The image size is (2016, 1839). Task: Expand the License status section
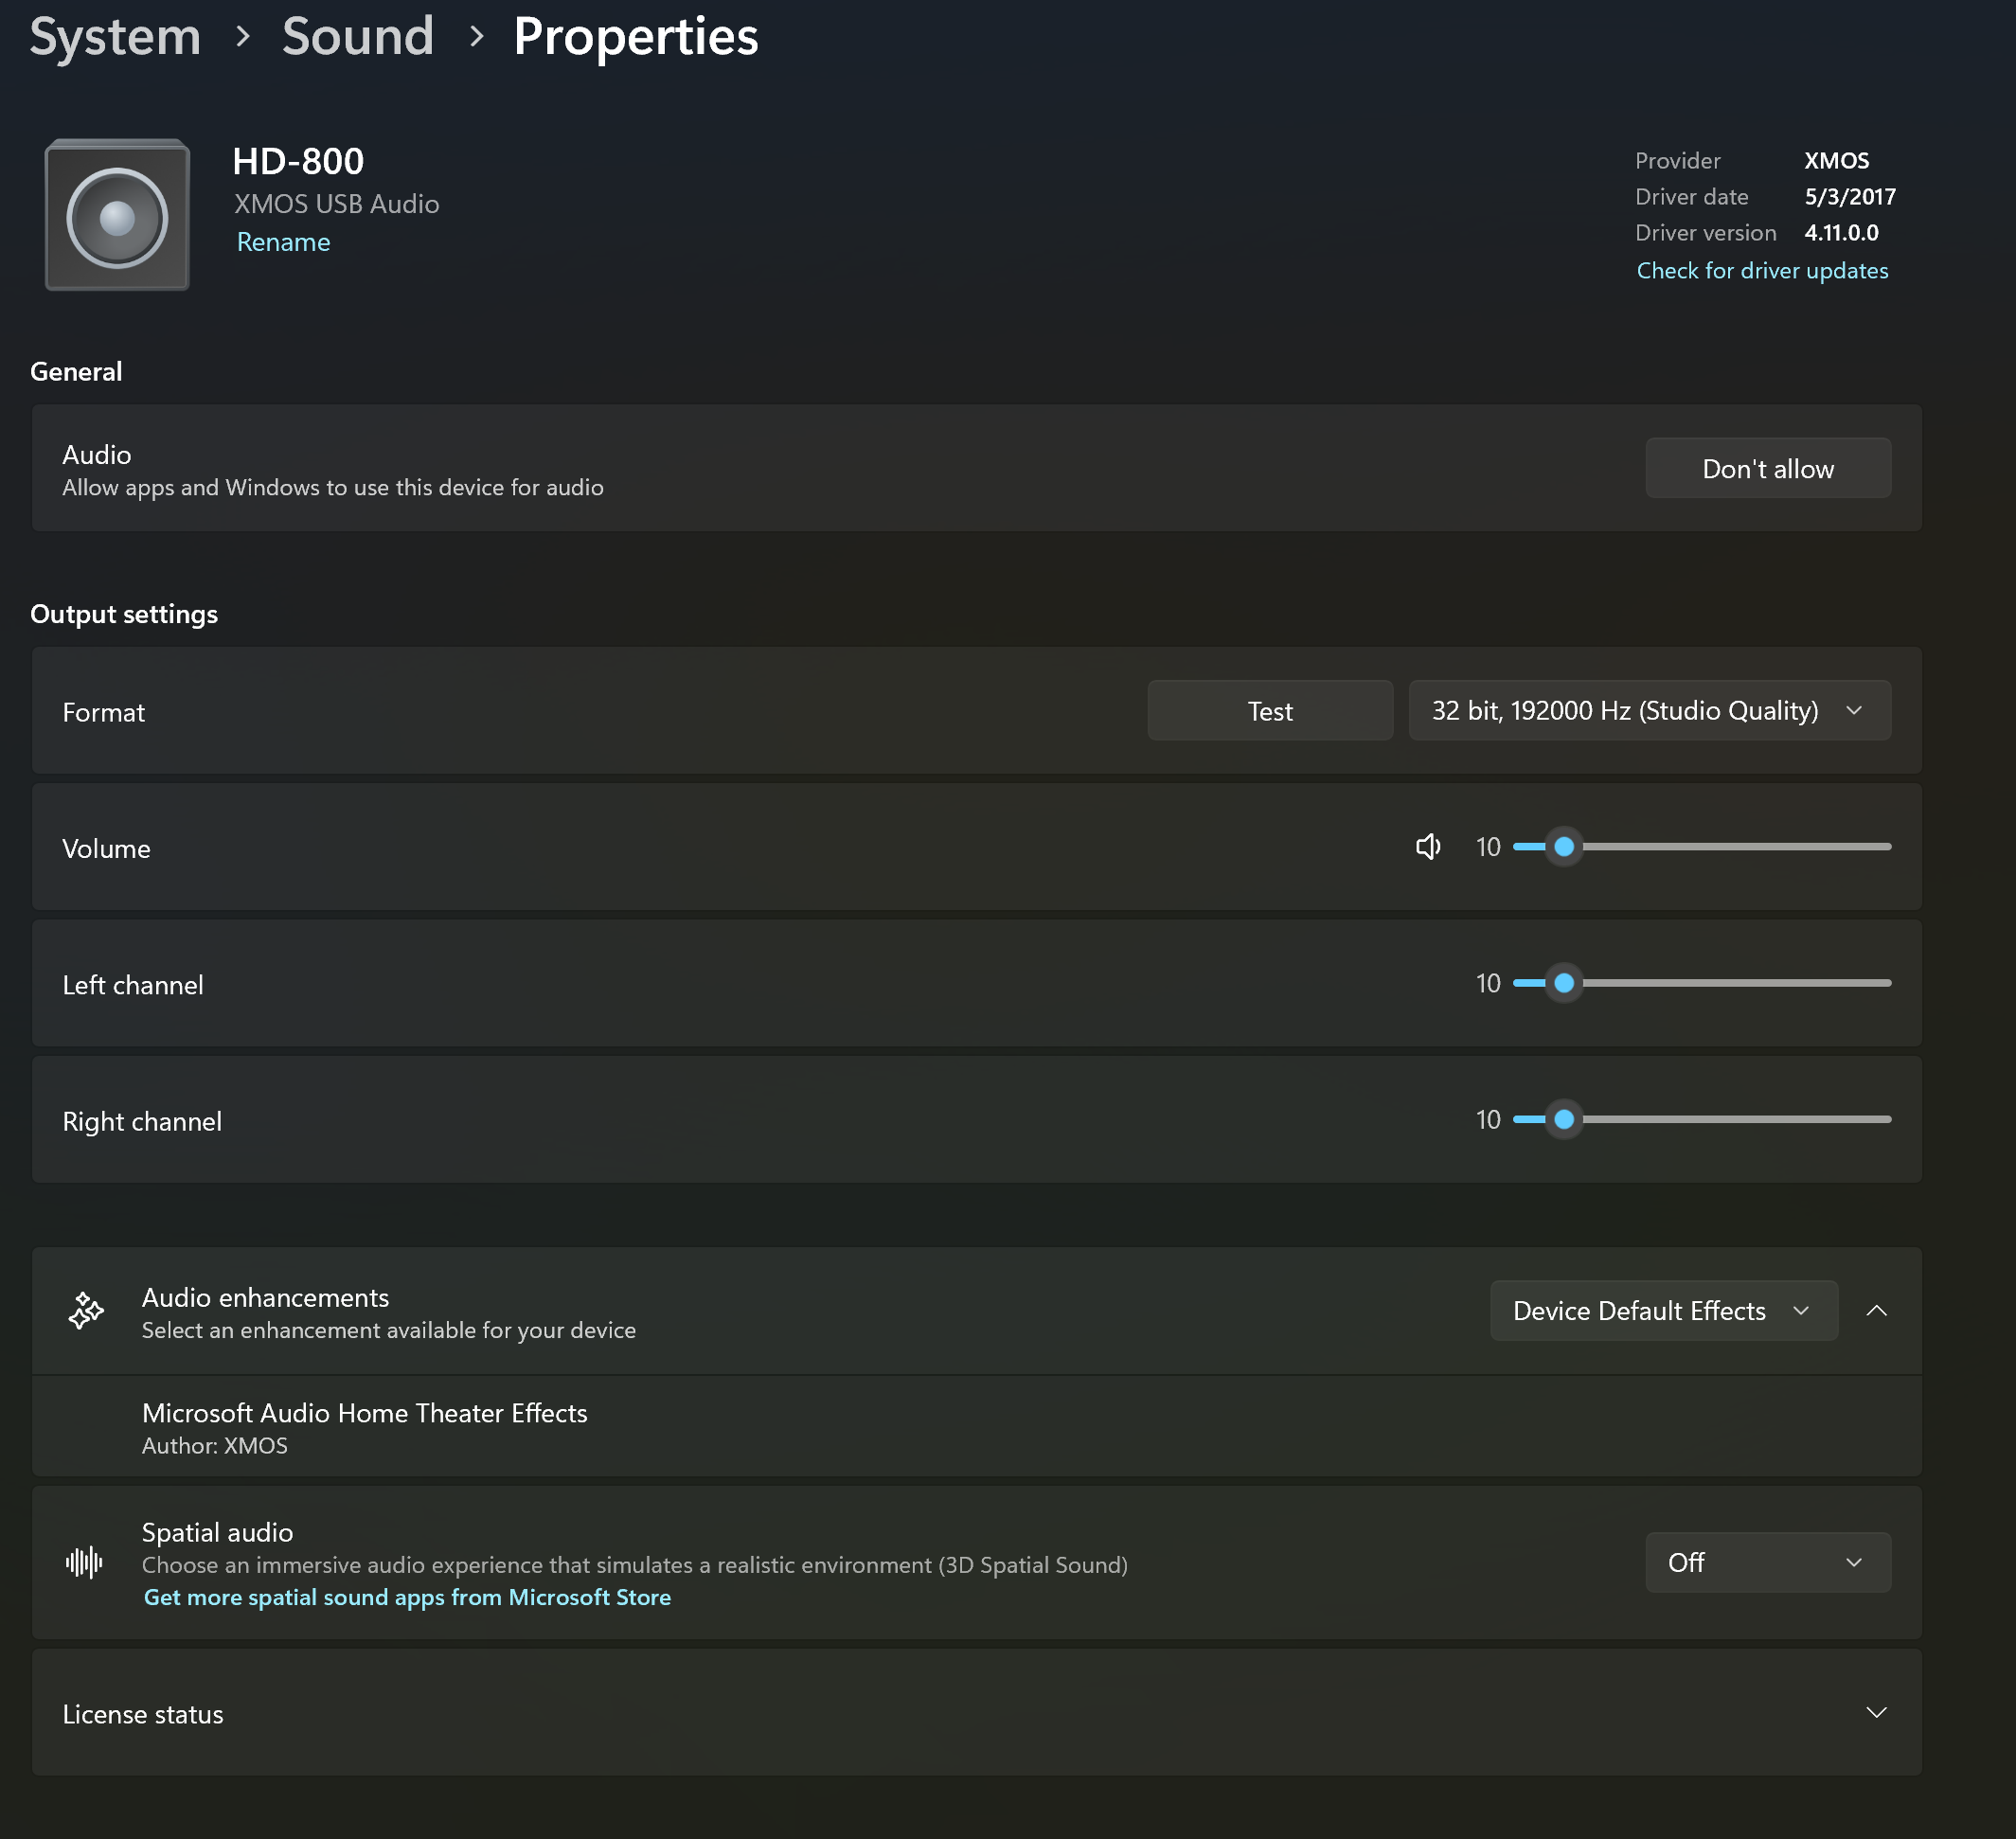click(1876, 1713)
